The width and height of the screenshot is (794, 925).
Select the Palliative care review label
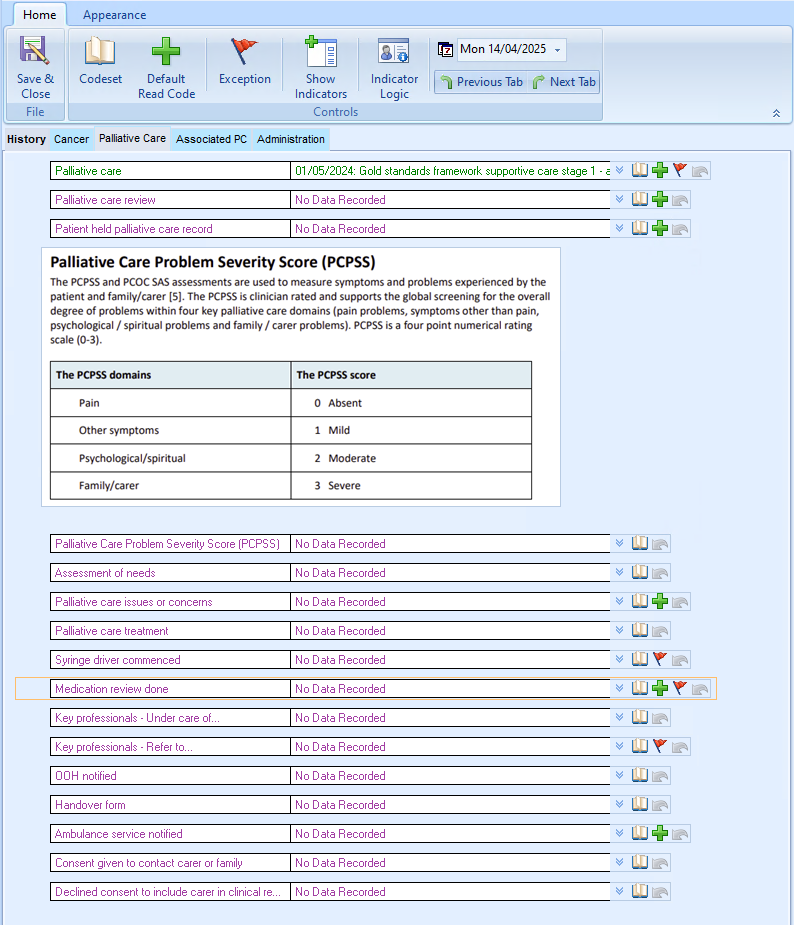(x=105, y=200)
